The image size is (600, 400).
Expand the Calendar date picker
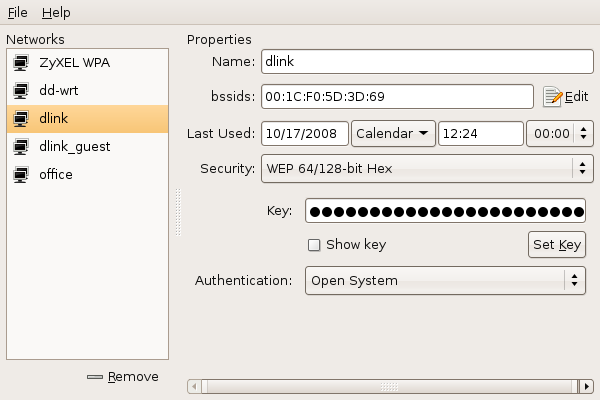tap(393, 133)
